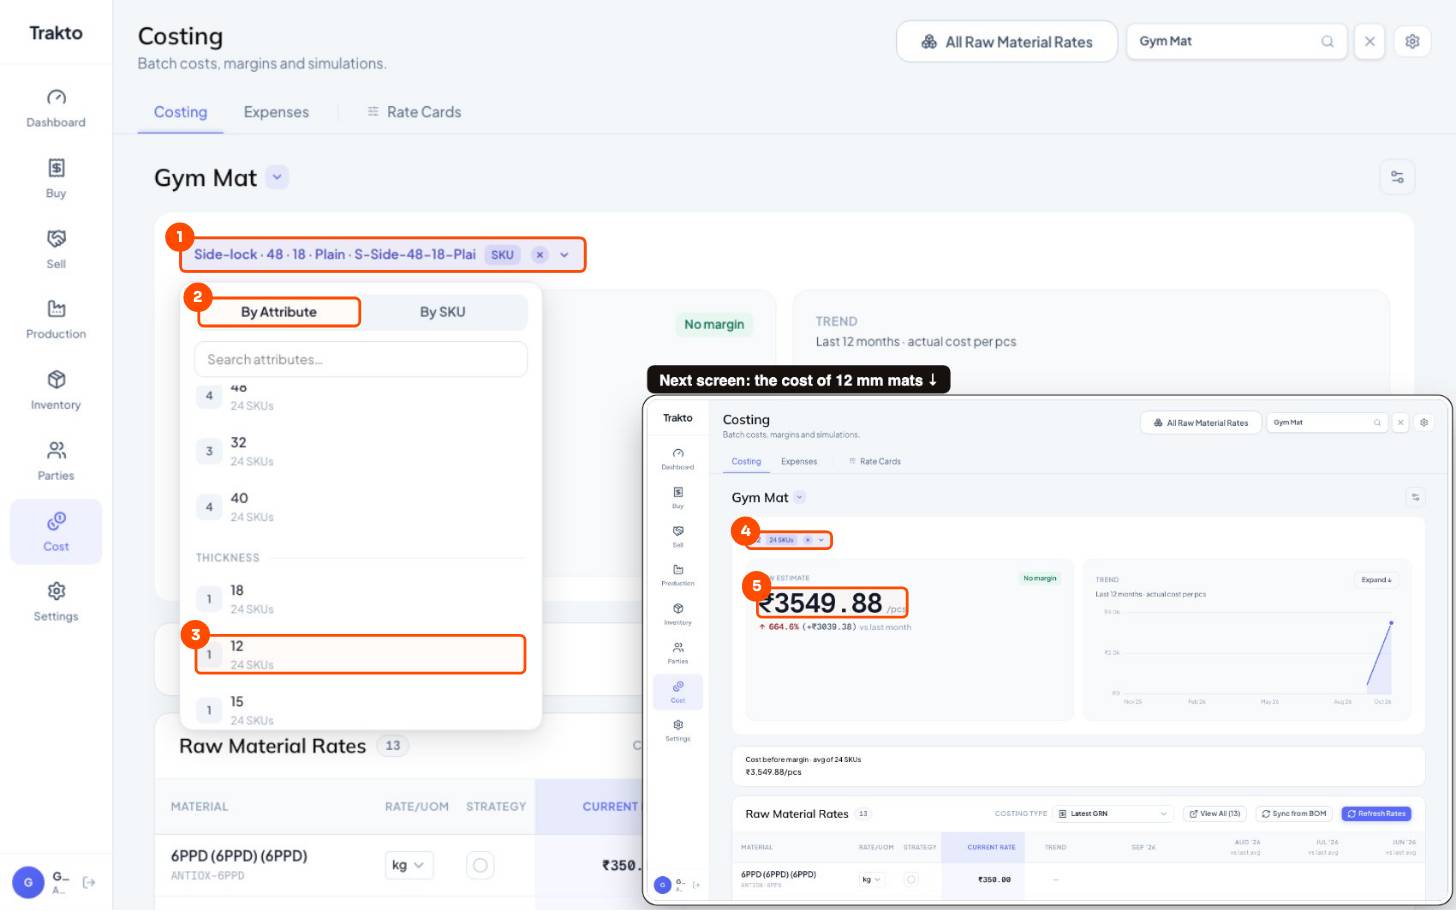
Task: Clear the main search with the X button
Action: (1370, 42)
